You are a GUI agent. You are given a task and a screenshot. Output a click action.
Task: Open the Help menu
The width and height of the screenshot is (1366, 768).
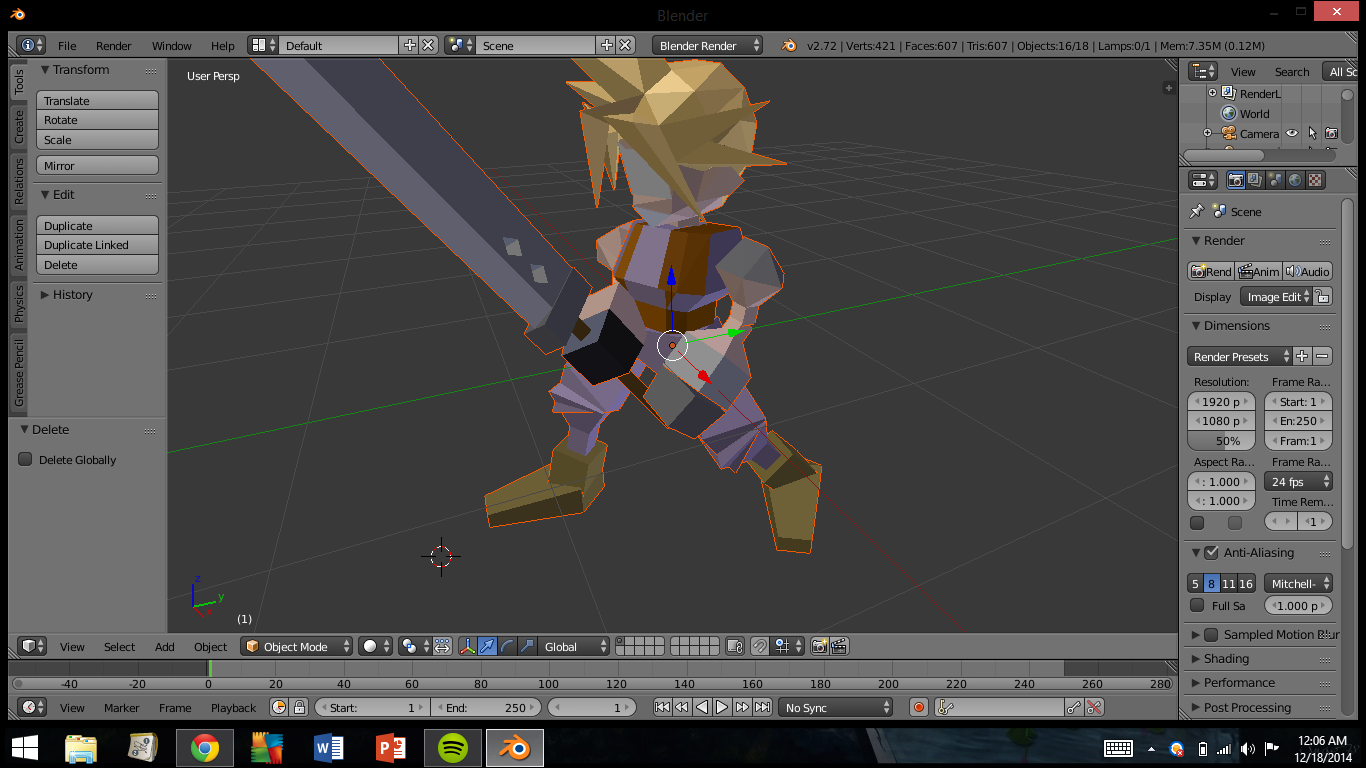(x=223, y=46)
